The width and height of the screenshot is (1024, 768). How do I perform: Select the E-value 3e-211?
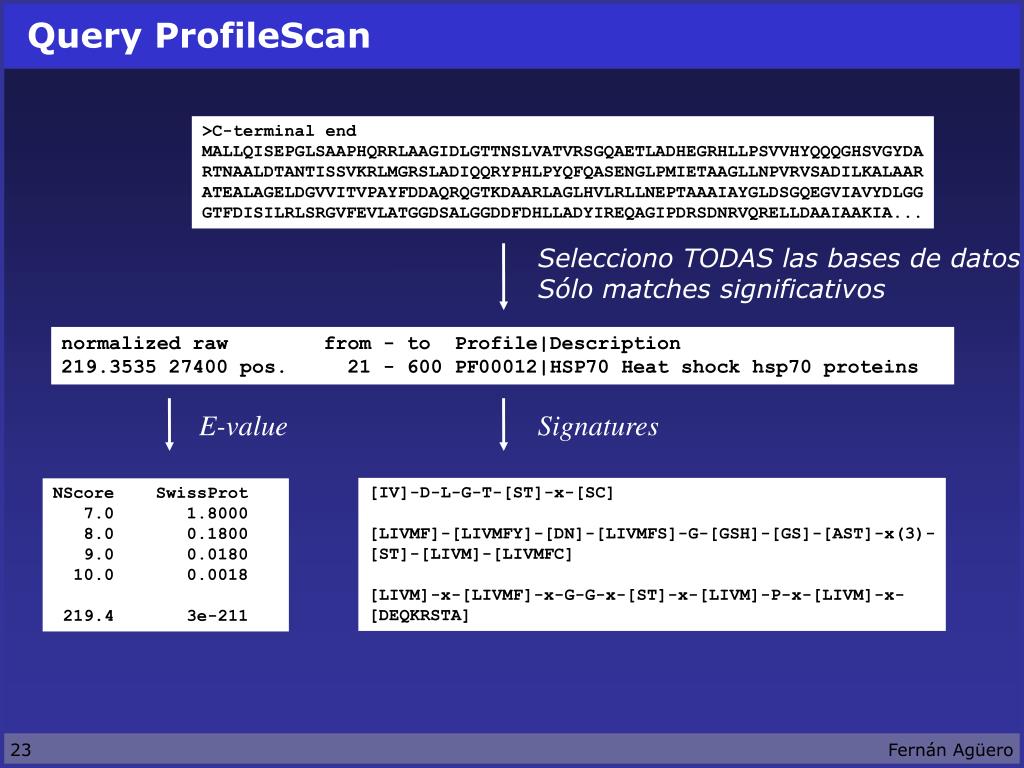(217, 616)
